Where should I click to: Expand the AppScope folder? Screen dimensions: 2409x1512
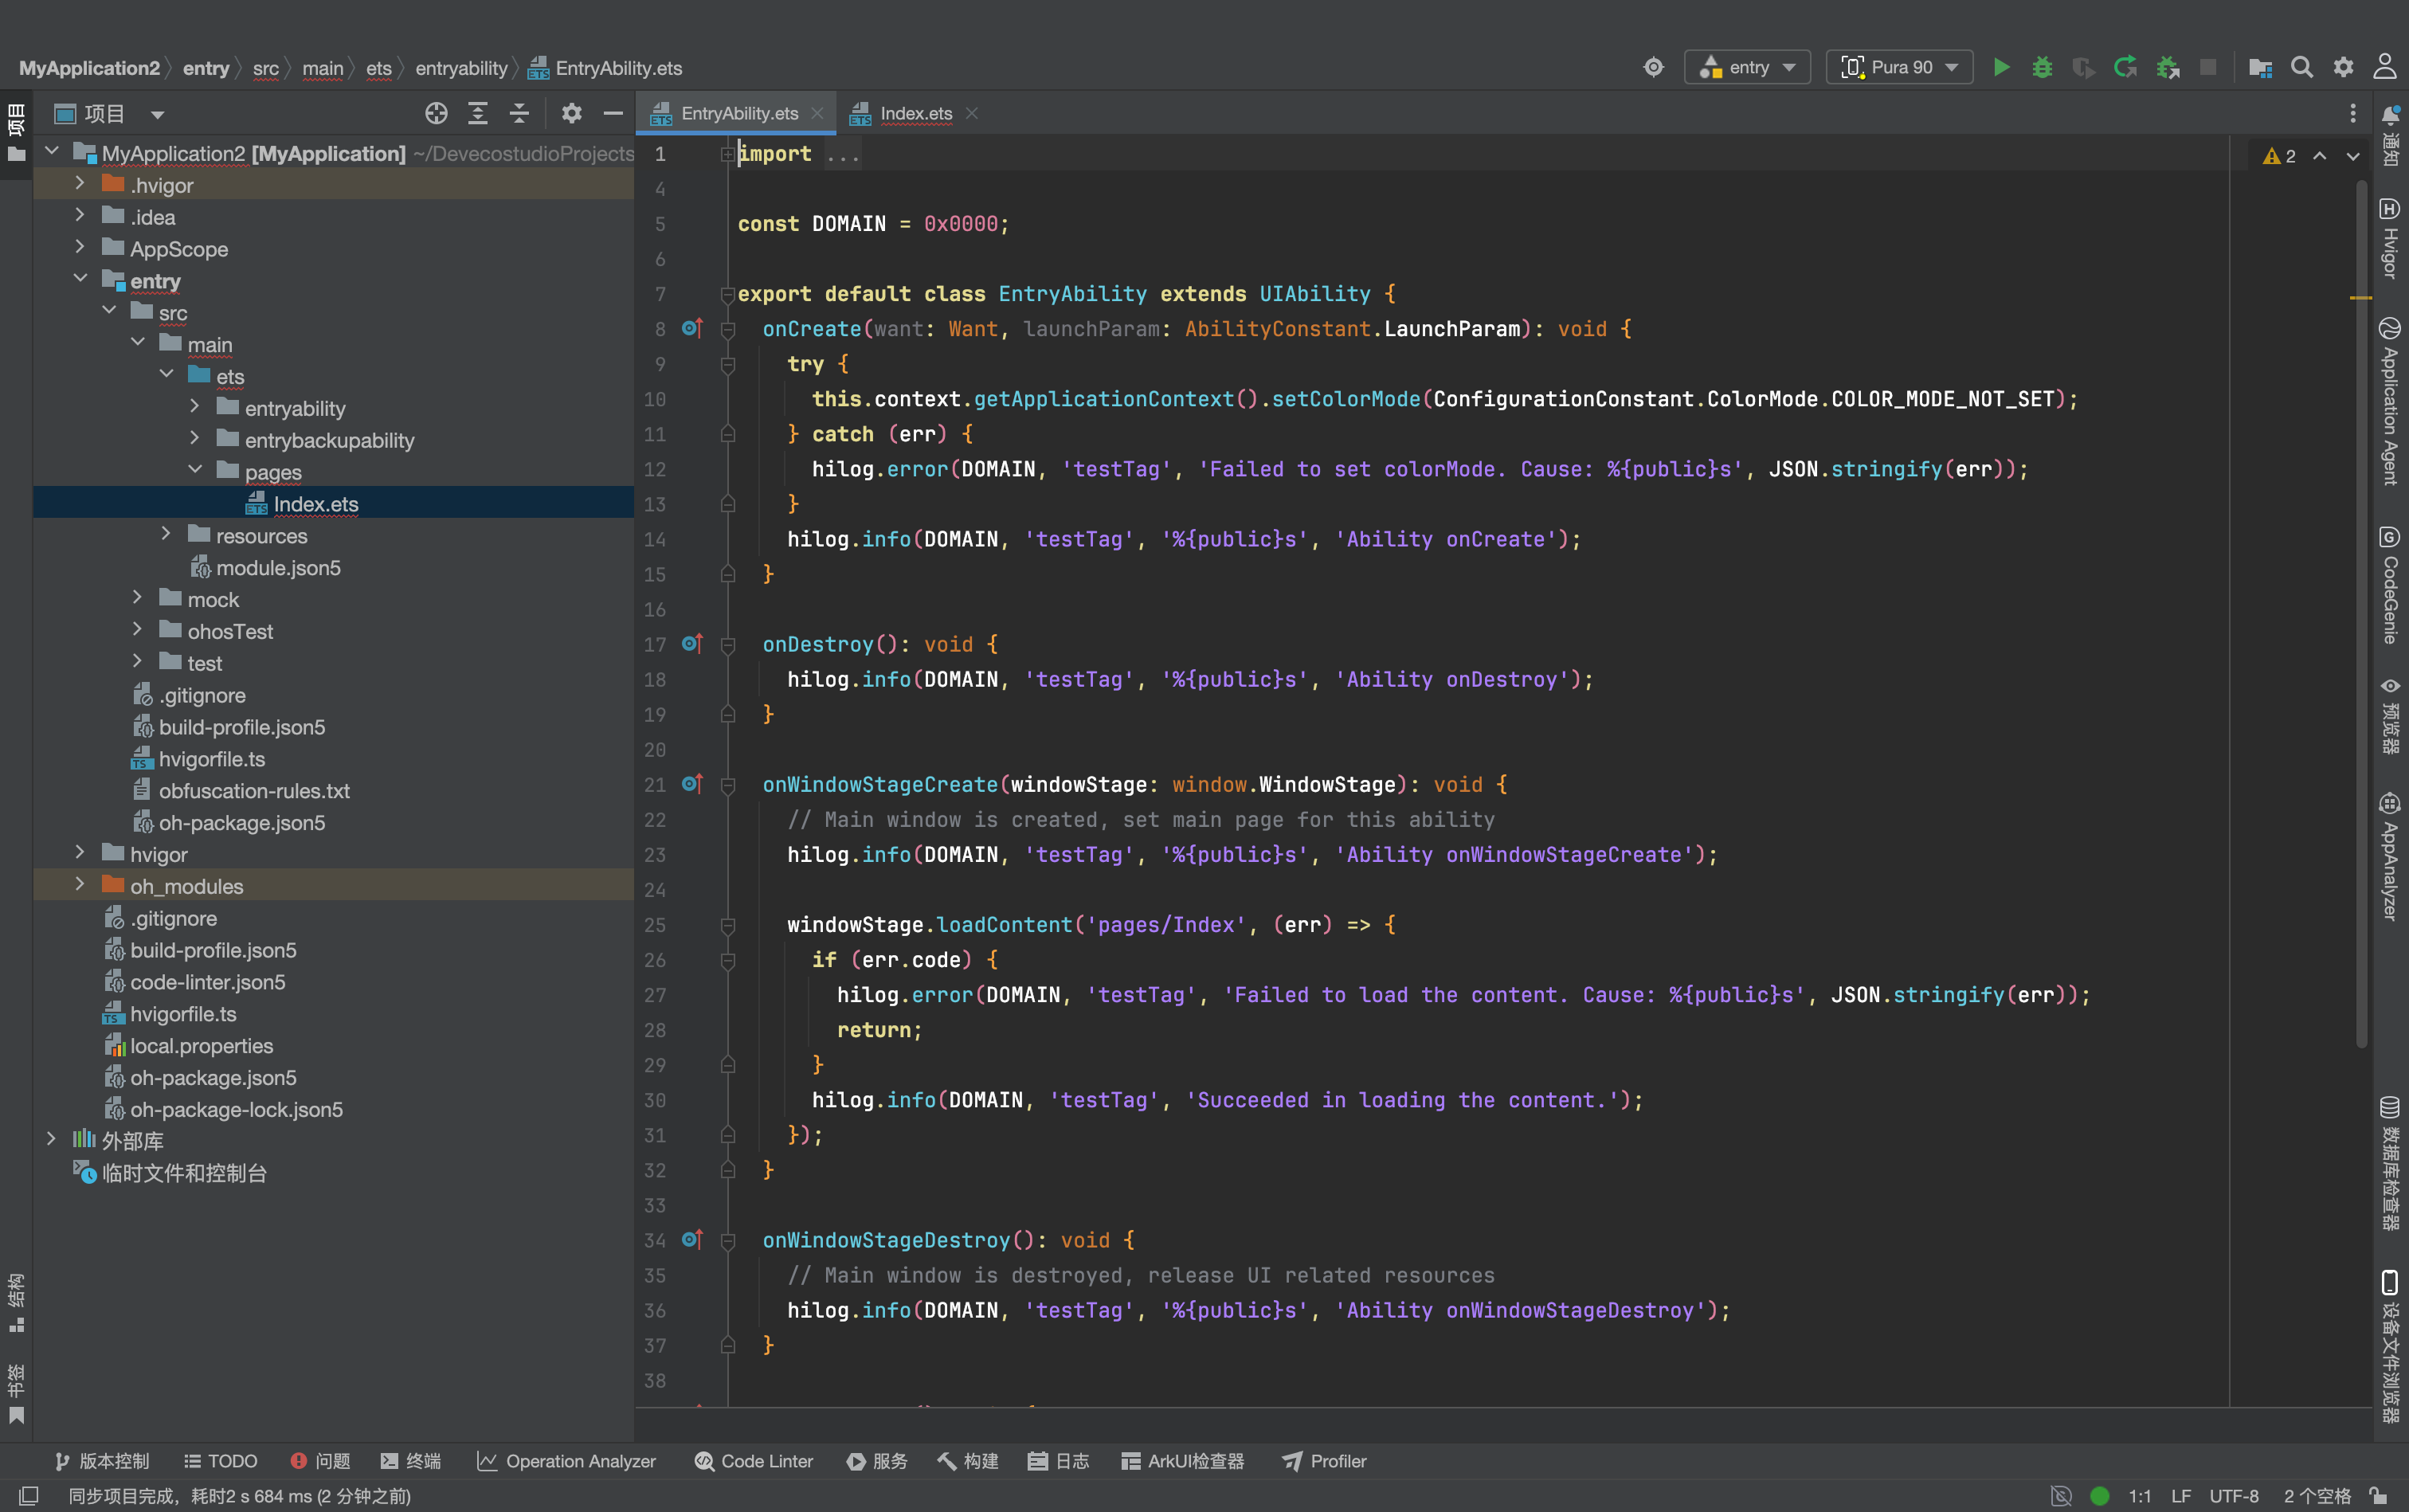coord(80,248)
